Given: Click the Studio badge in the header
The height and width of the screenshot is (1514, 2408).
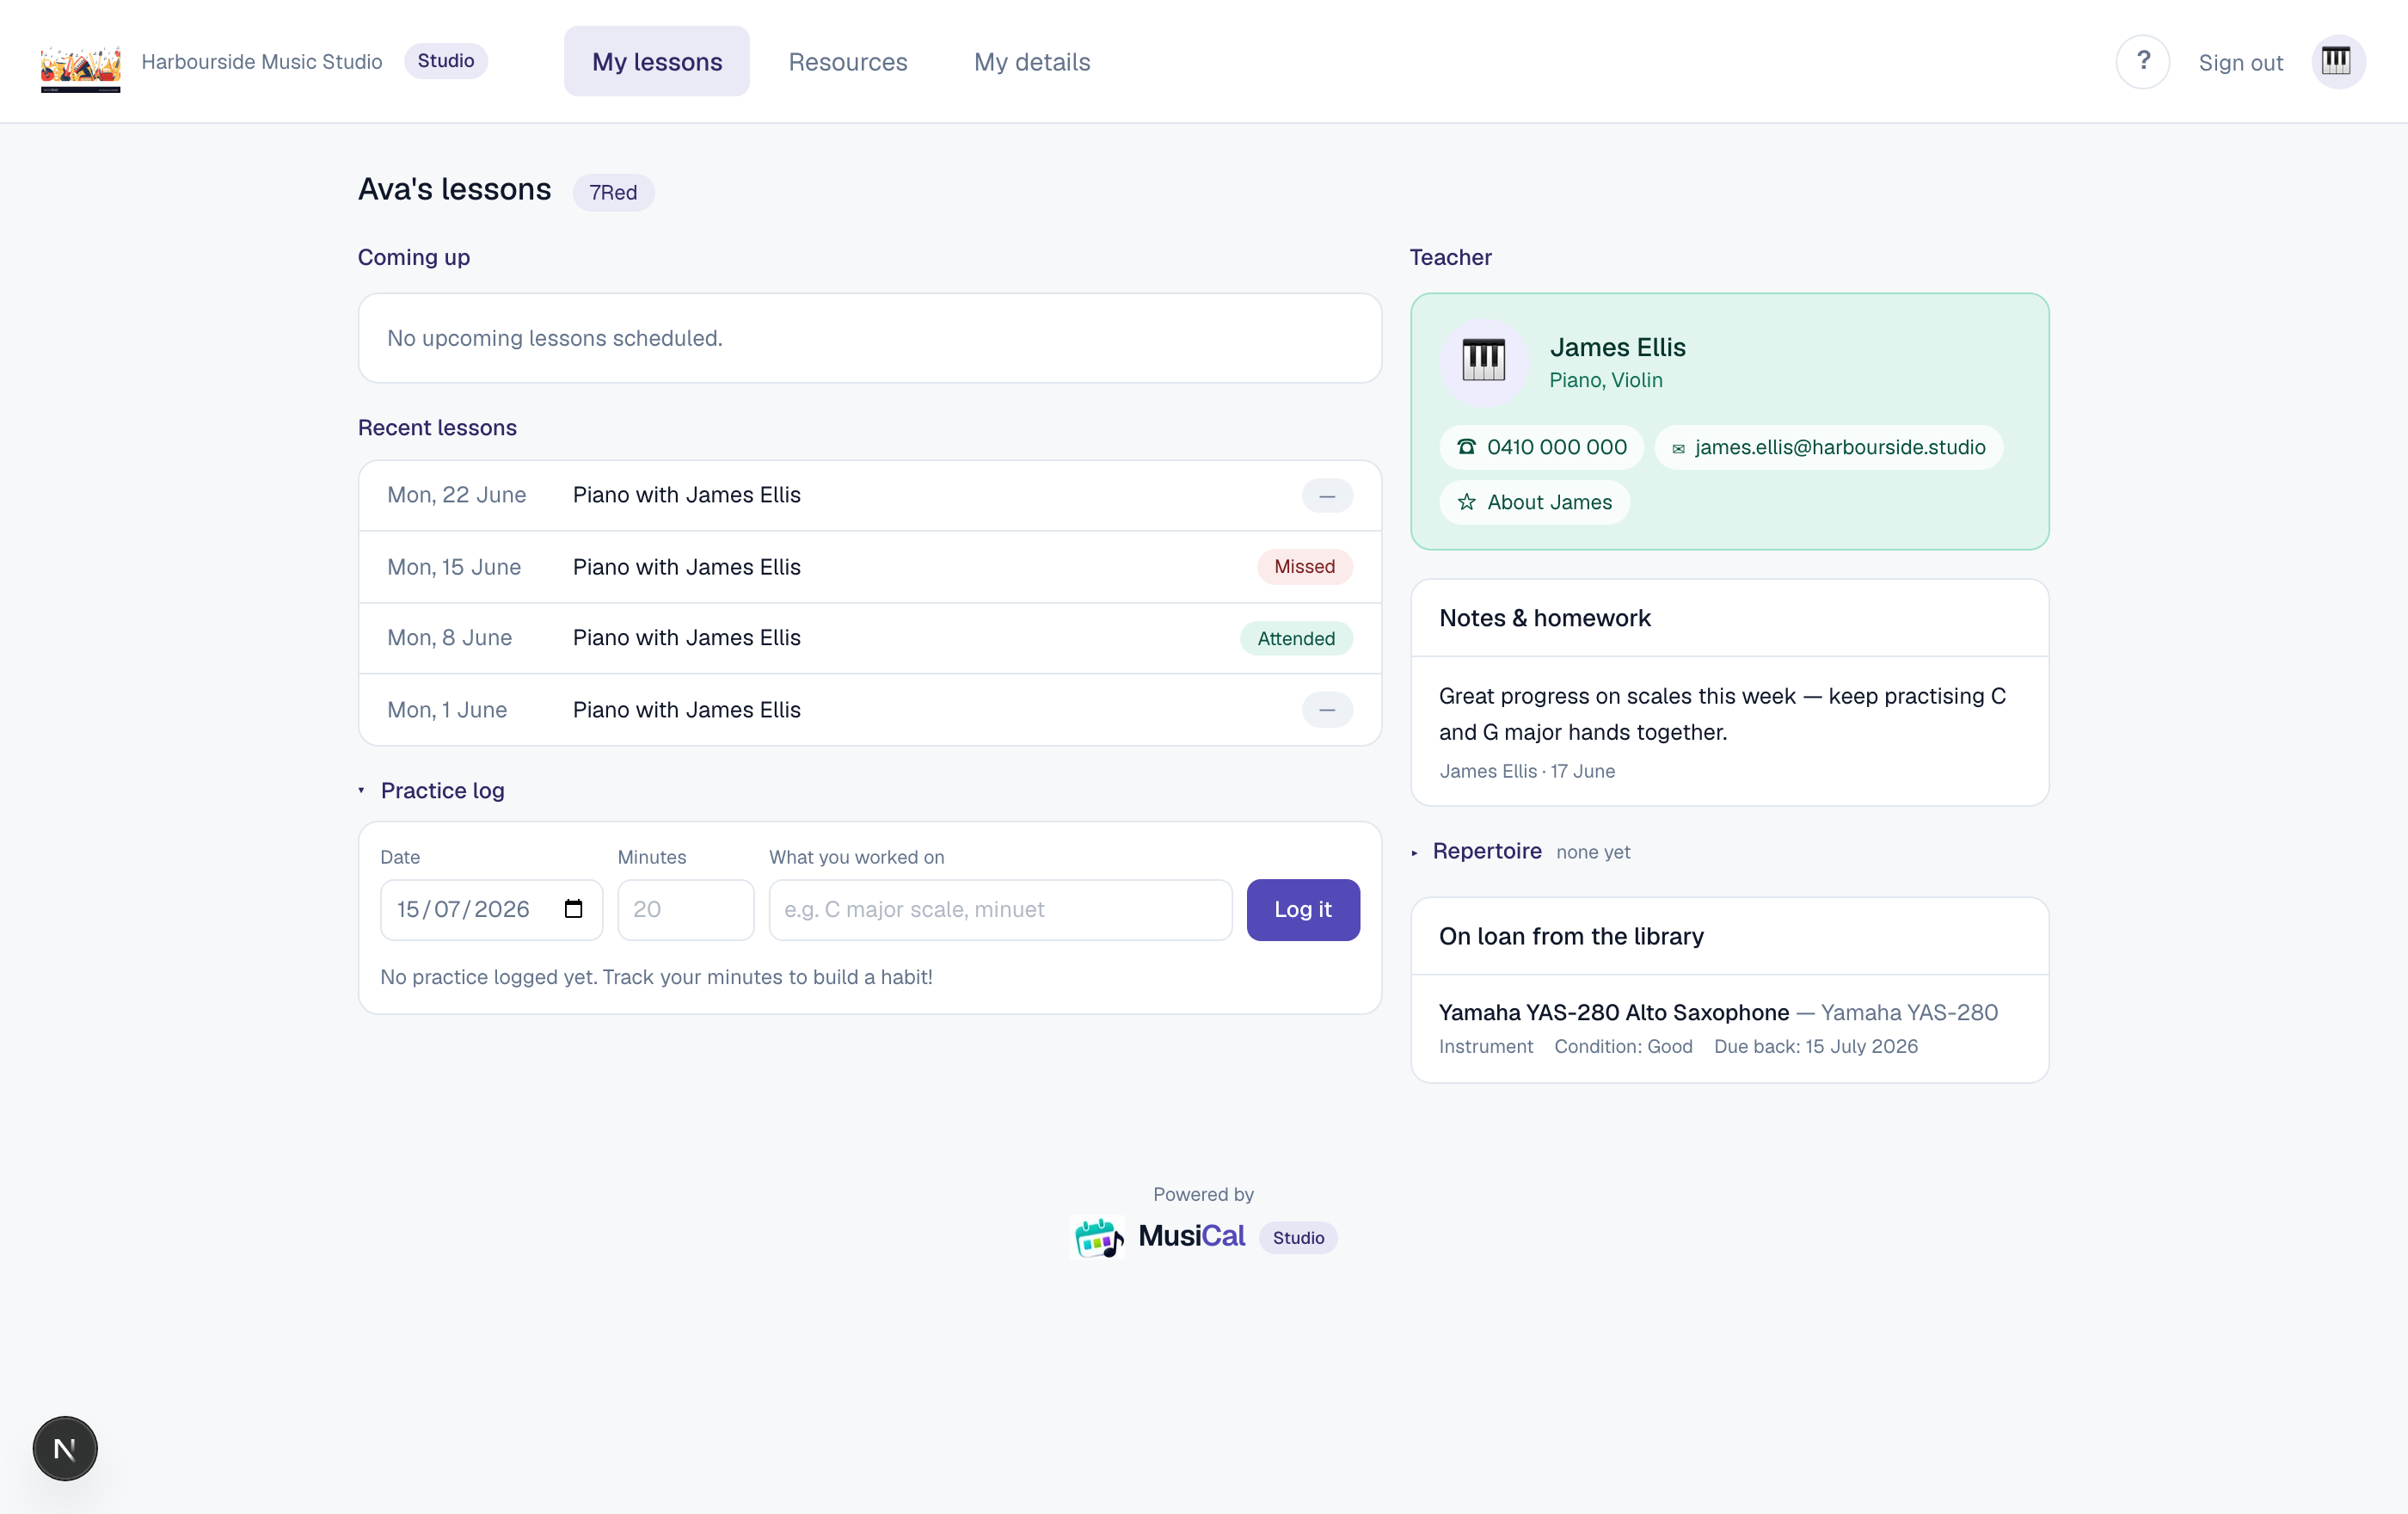Looking at the screenshot, I should click(446, 61).
